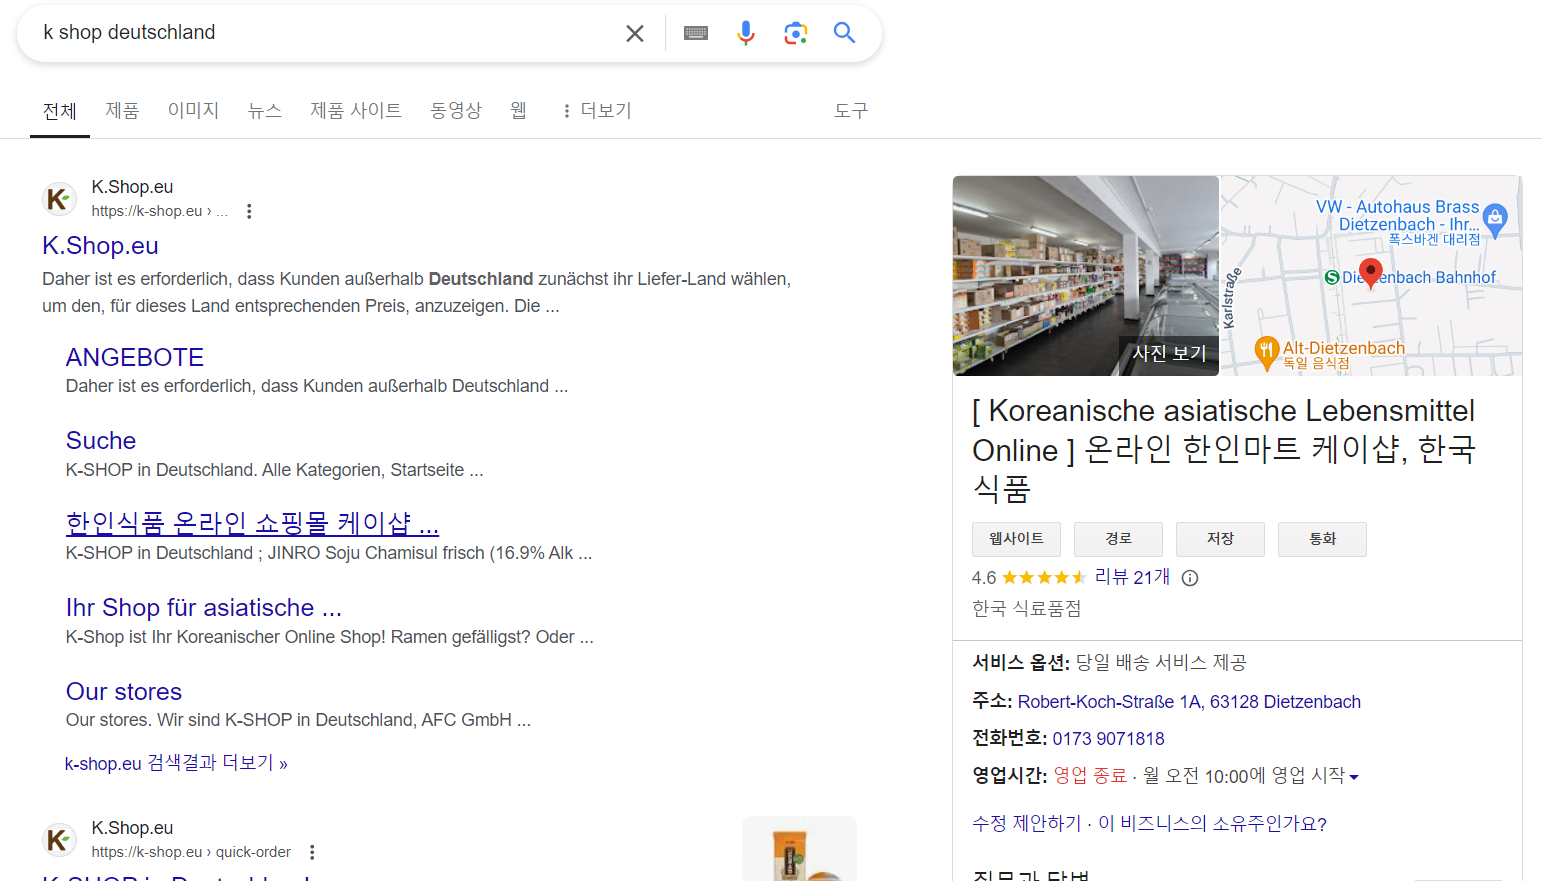Switch to the 뉴스 tab
The image size is (1542, 881).
point(265,111)
